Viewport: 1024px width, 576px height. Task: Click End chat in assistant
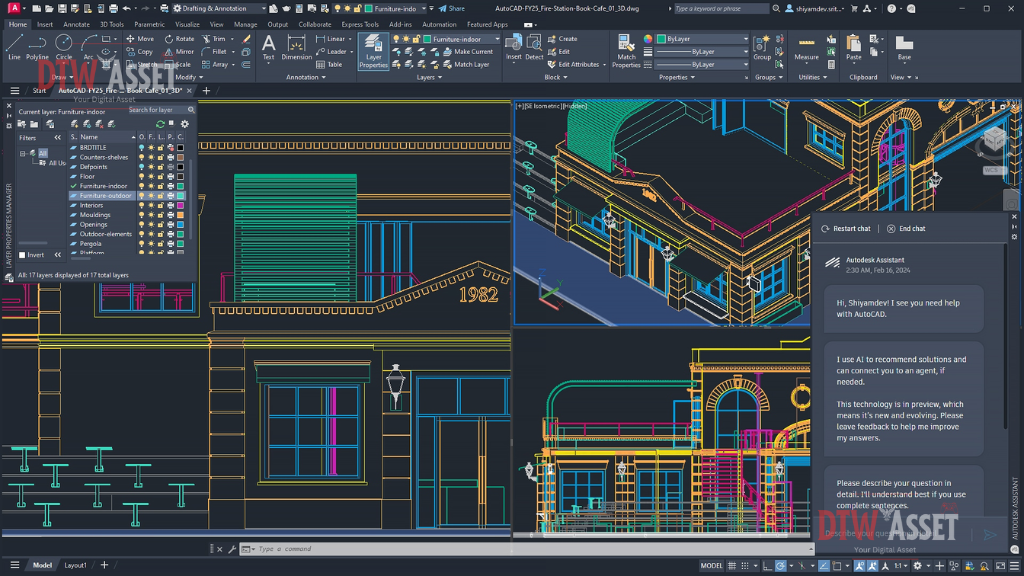coord(906,229)
